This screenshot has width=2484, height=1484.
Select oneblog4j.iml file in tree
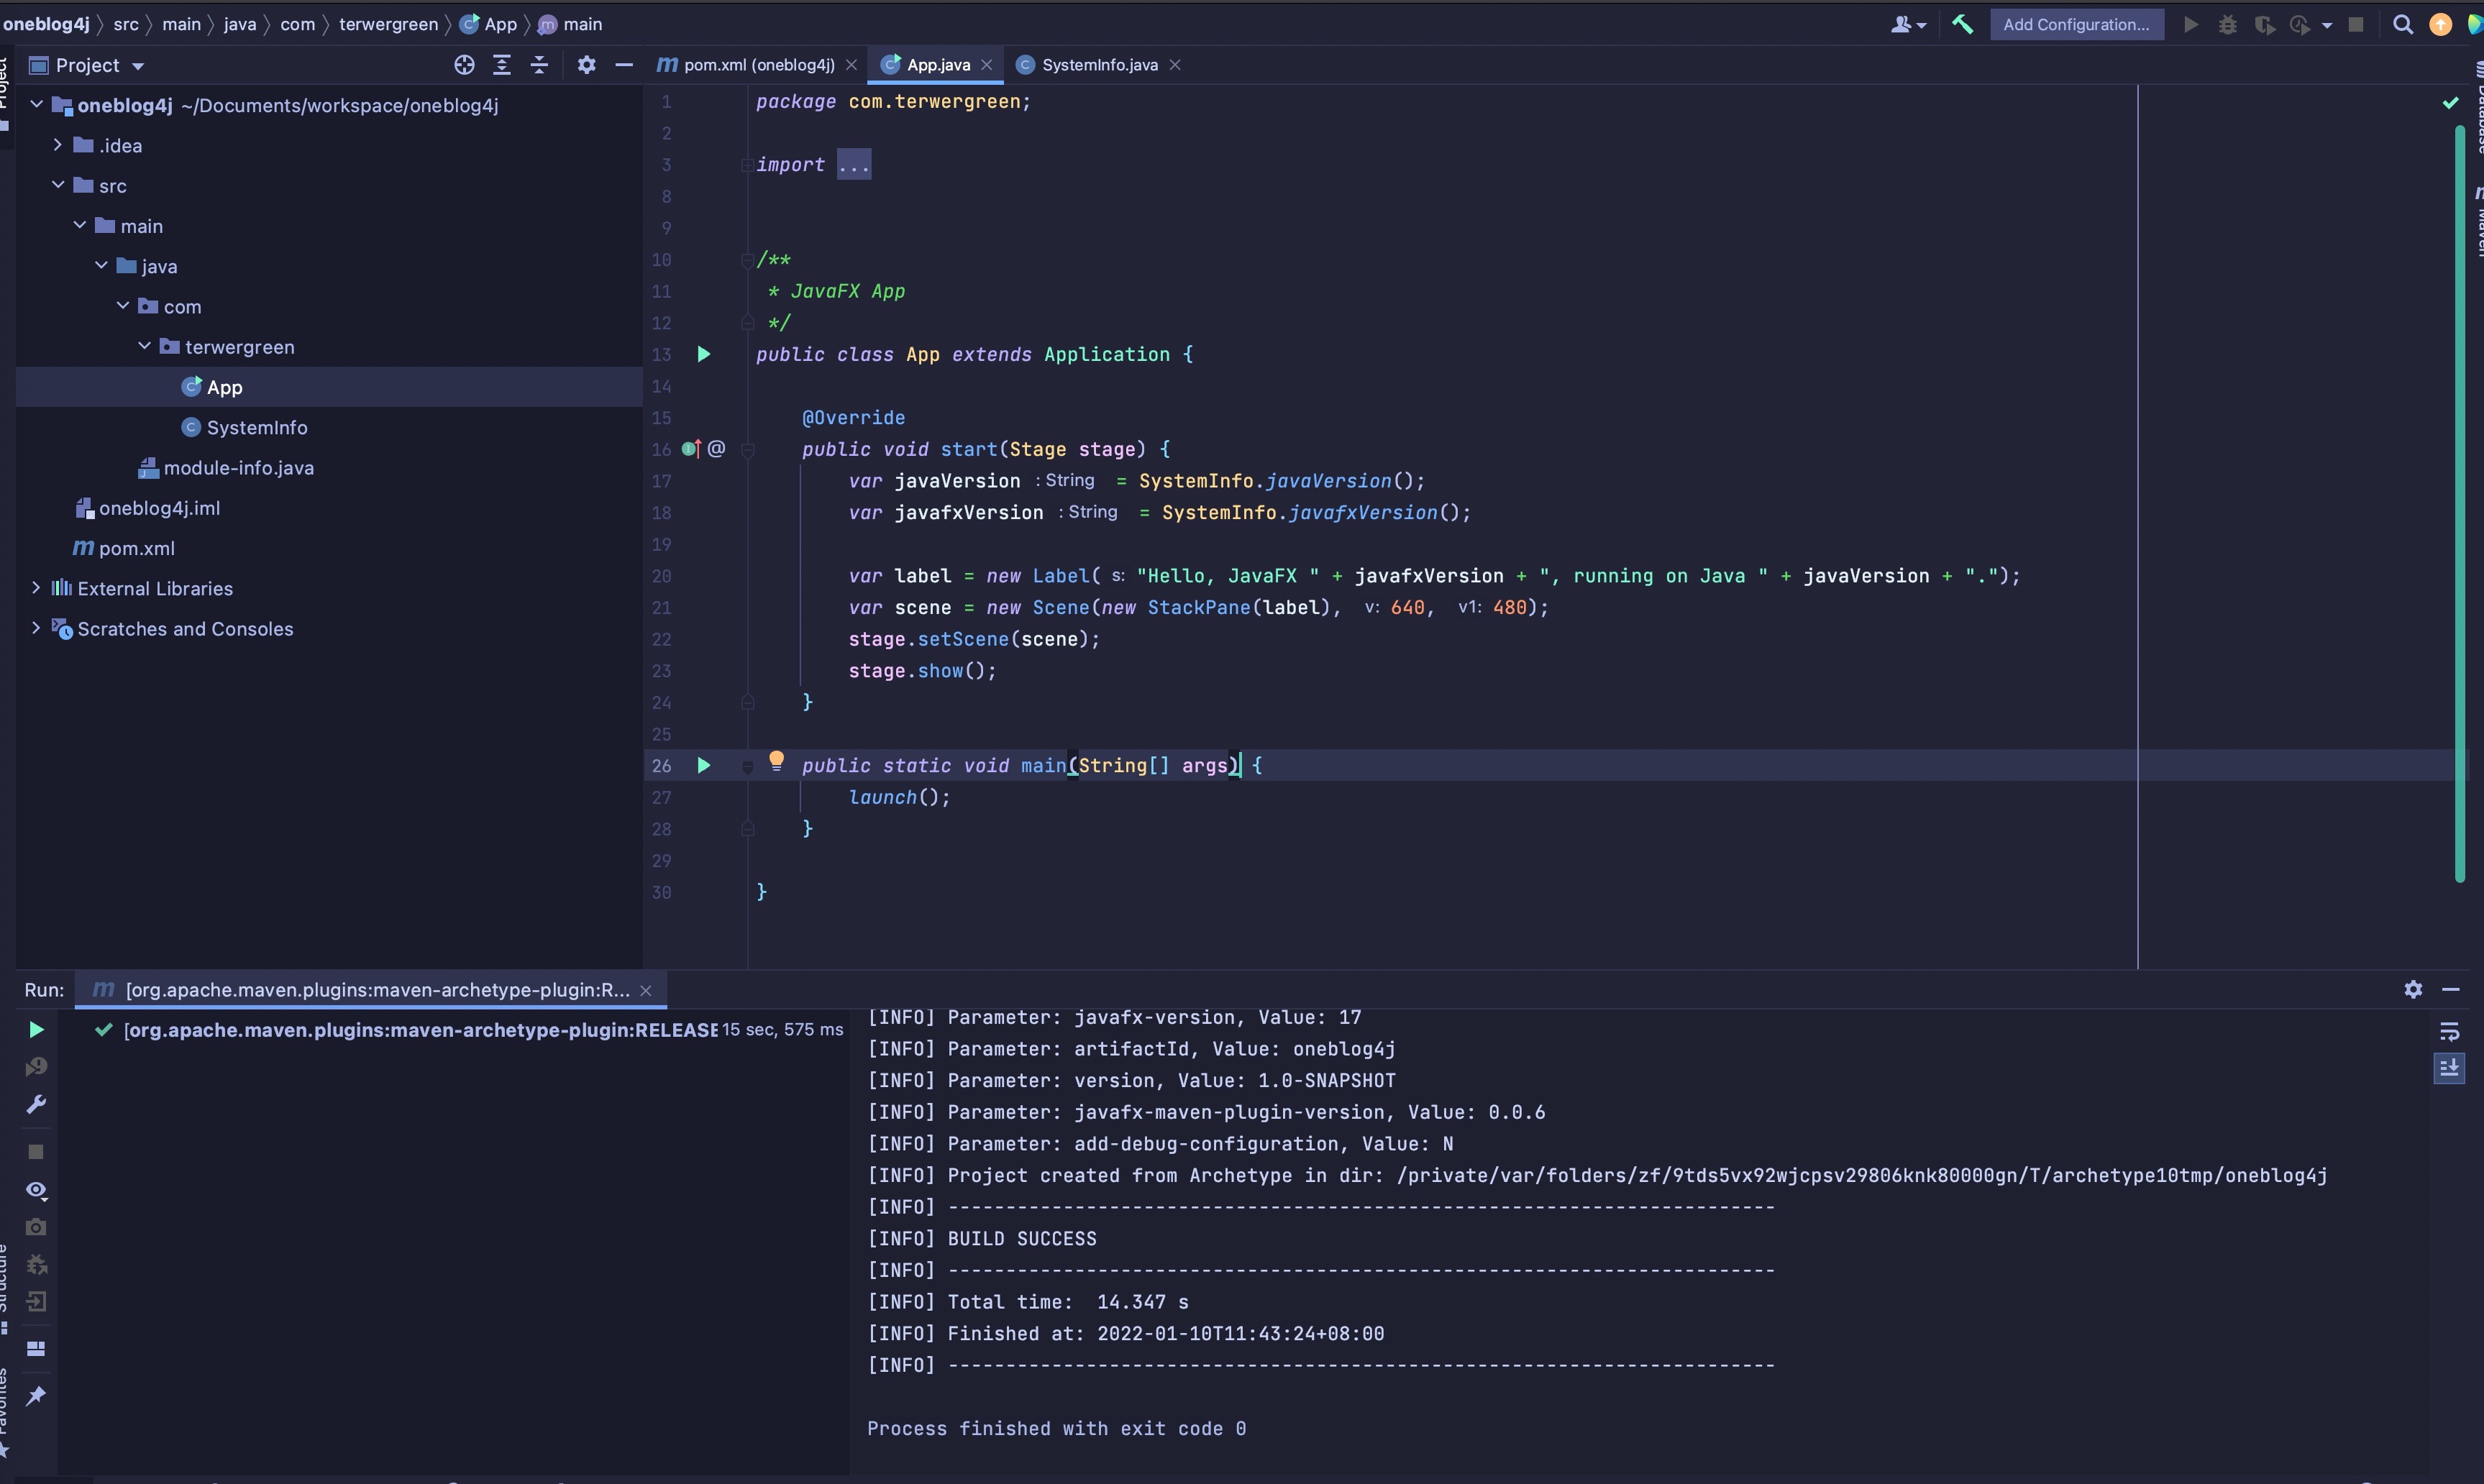coord(328,508)
